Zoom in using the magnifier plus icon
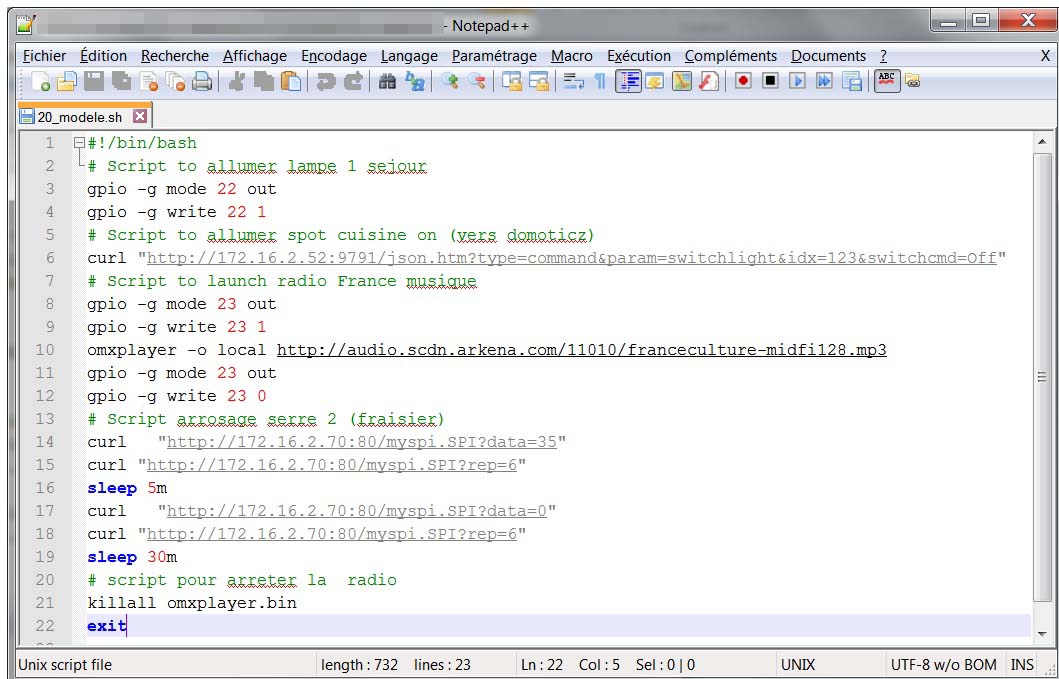 [x=450, y=82]
